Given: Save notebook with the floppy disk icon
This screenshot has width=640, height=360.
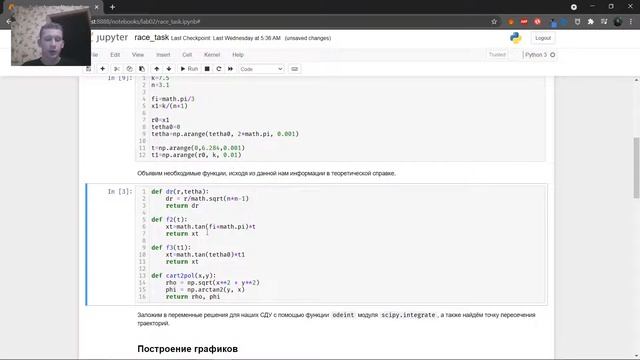Looking at the screenshot, I should coord(88,69).
